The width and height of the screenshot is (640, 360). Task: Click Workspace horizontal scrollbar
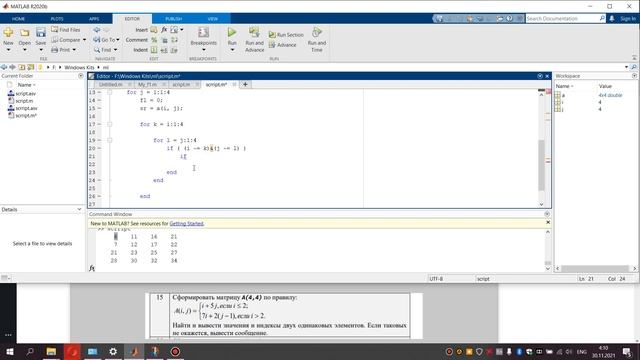[x=596, y=268]
